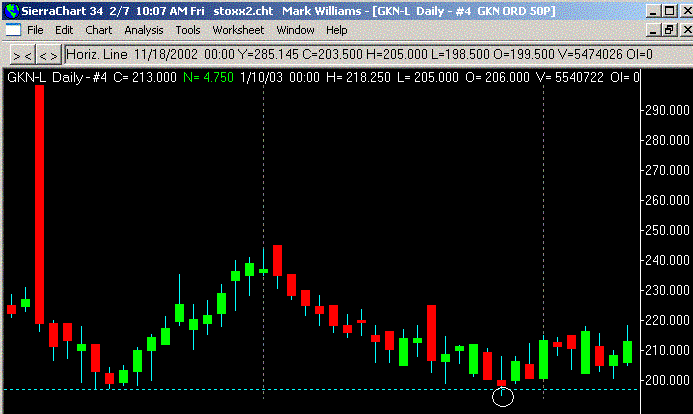Click the 250.000 label on the price scale

pyautogui.click(x=666, y=231)
